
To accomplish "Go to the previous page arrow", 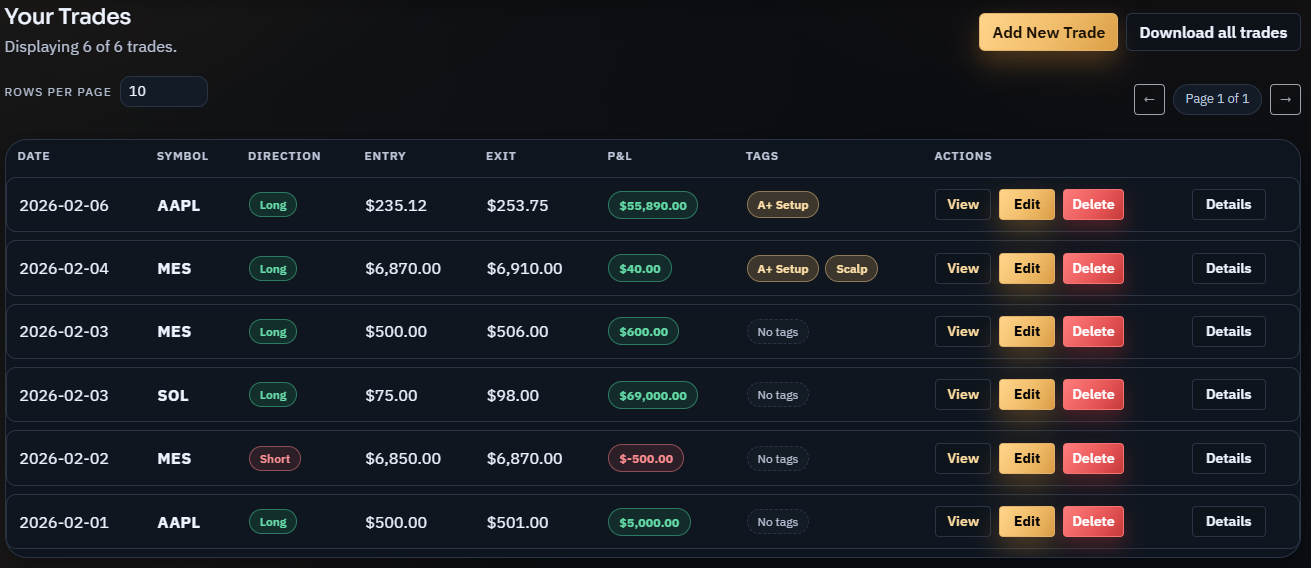I will (x=1149, y=99).
